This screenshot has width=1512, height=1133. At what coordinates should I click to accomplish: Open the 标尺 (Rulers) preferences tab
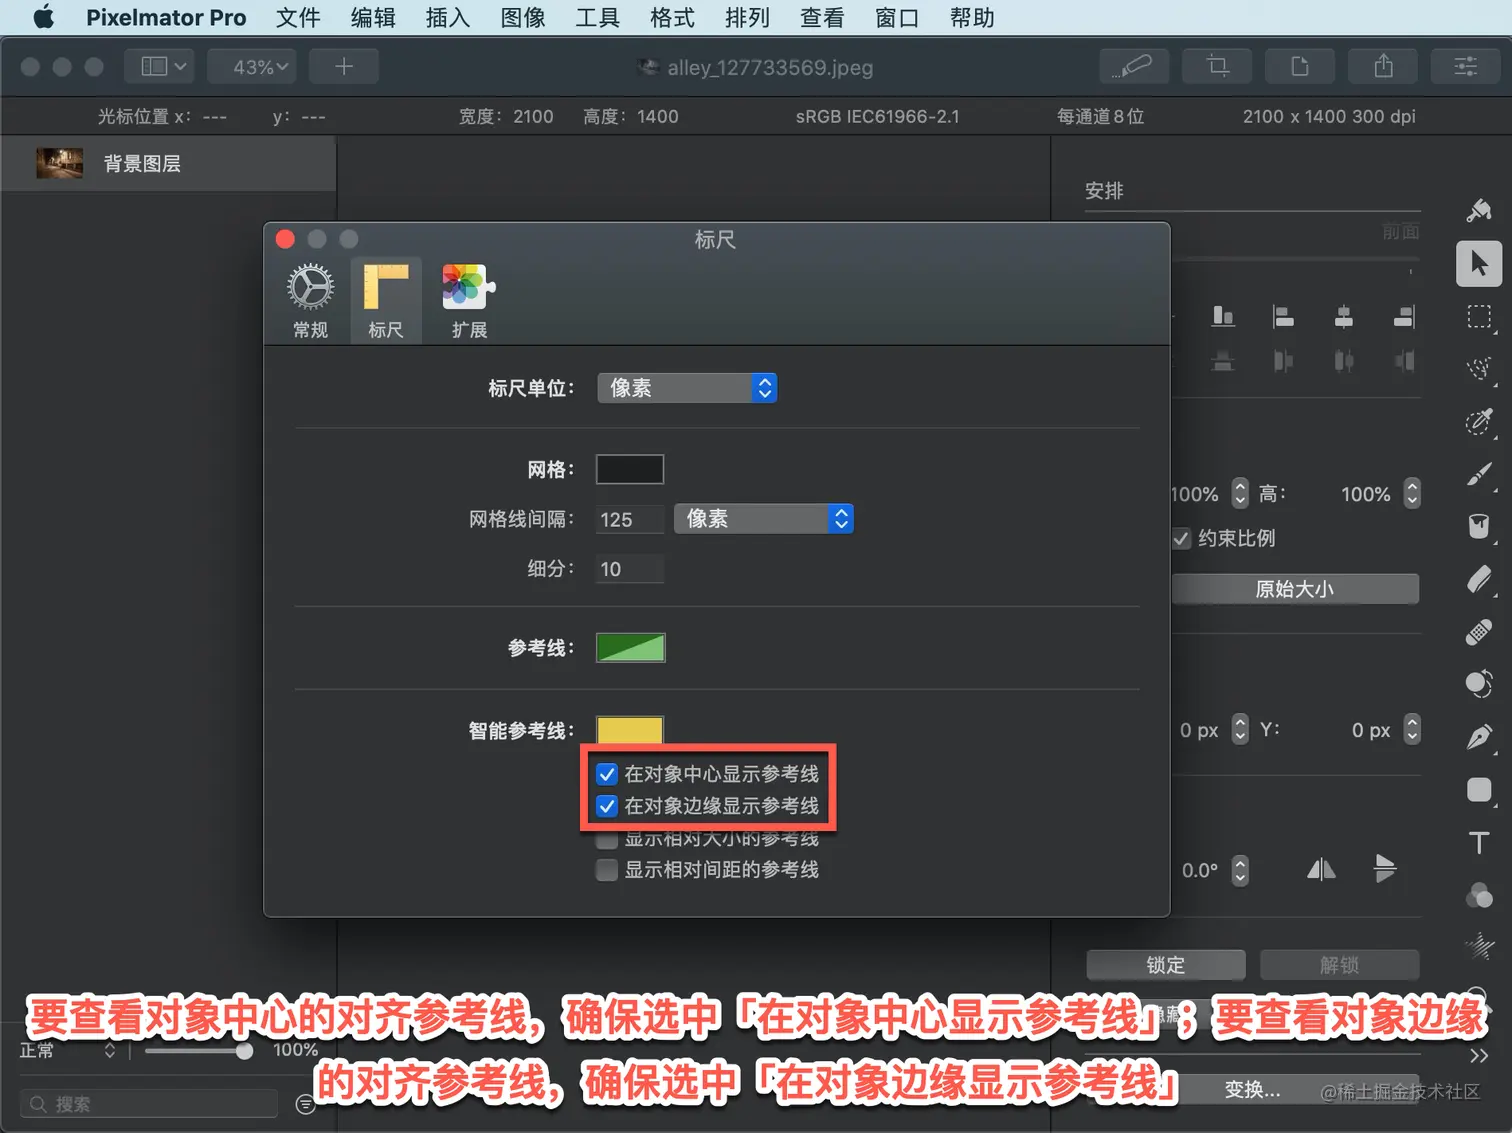tap(386, 300)
